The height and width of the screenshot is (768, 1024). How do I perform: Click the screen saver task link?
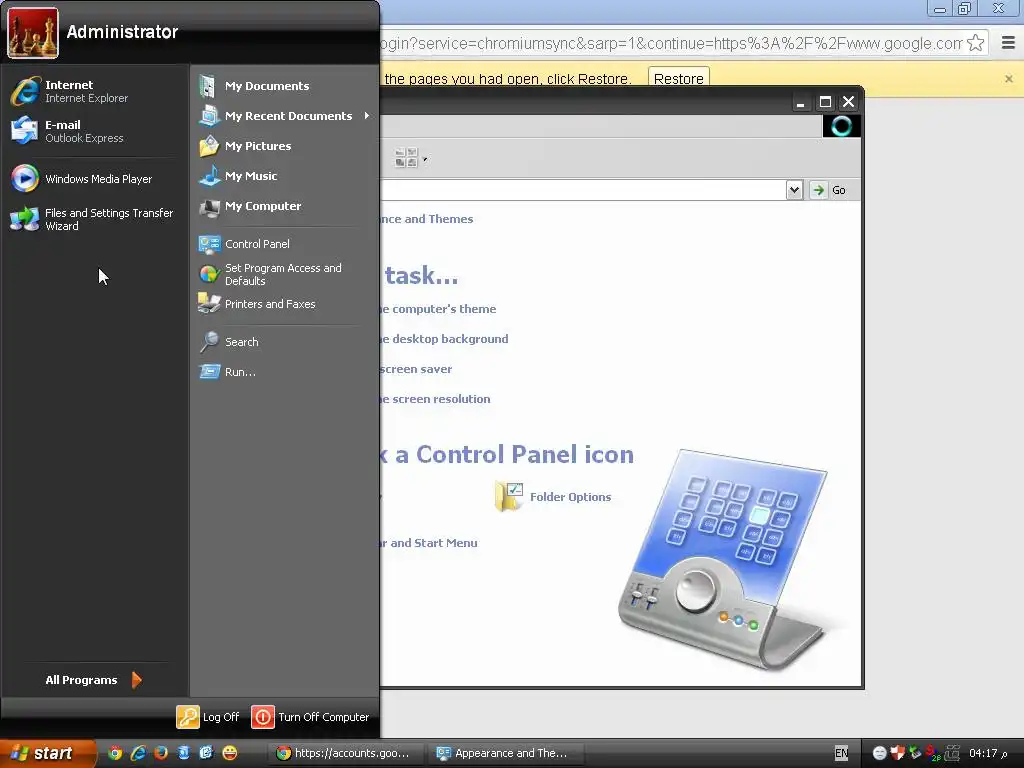coord(416,369)
